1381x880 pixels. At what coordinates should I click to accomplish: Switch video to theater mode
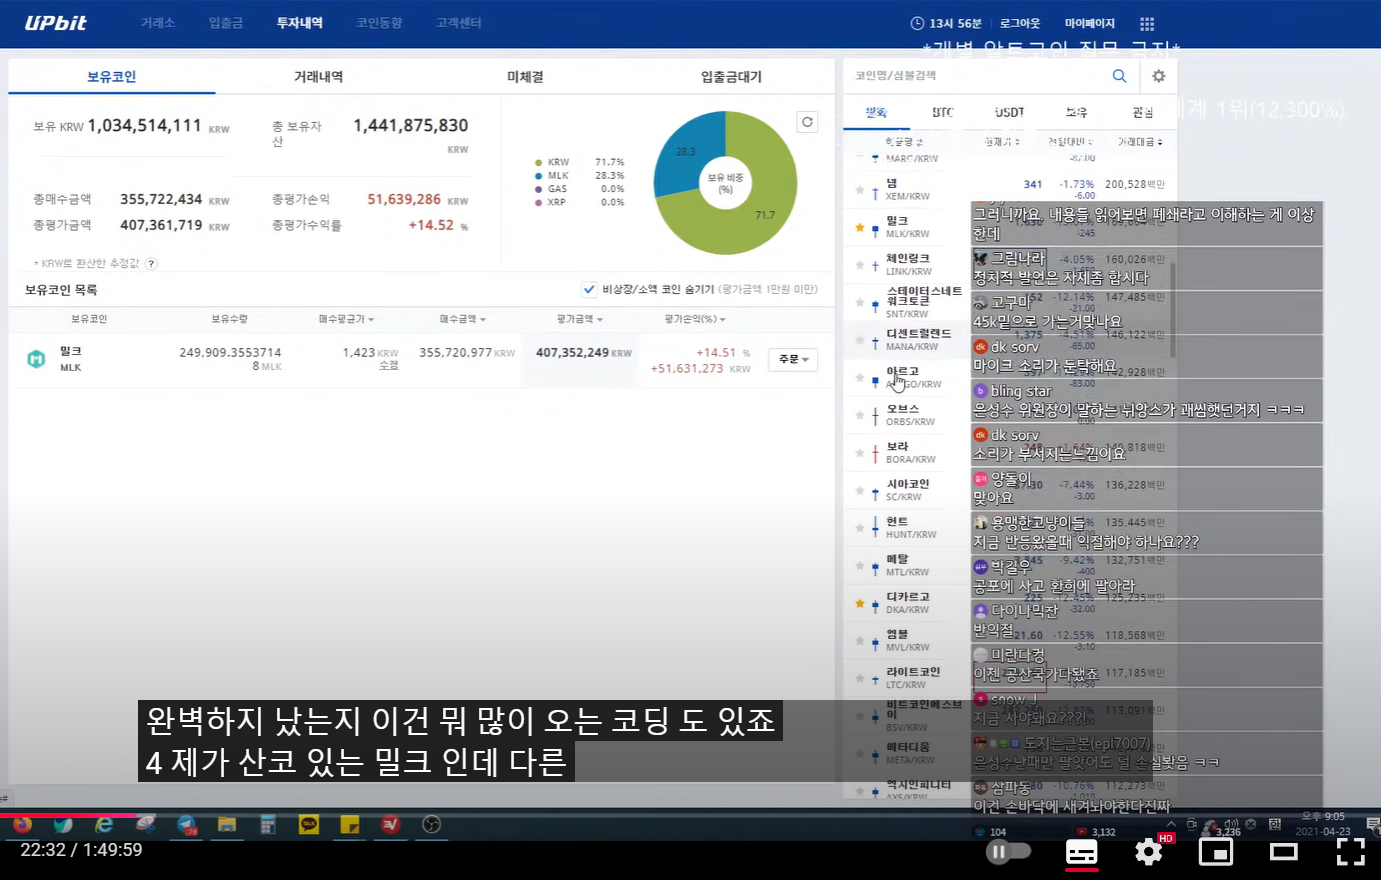pos(1284,852)
